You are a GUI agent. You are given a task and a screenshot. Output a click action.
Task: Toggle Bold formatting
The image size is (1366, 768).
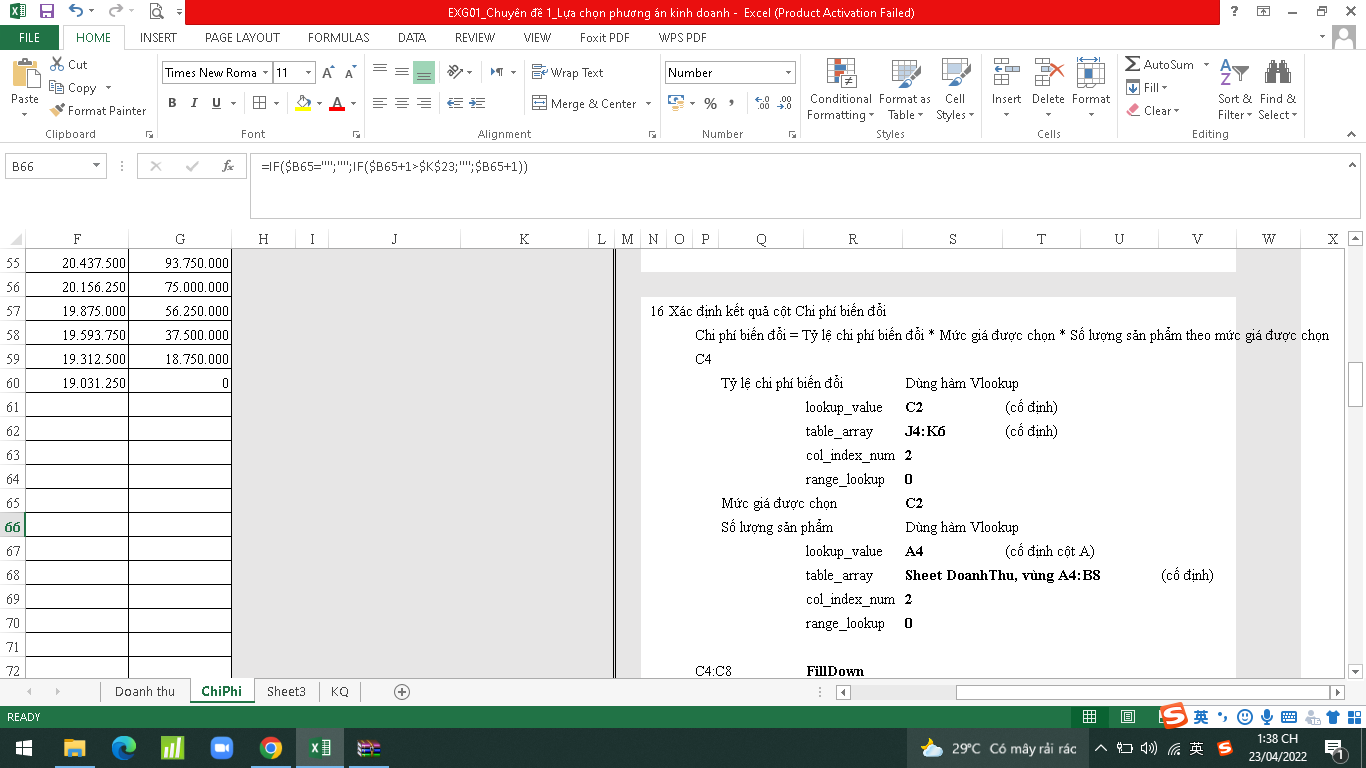pos(172,103)
